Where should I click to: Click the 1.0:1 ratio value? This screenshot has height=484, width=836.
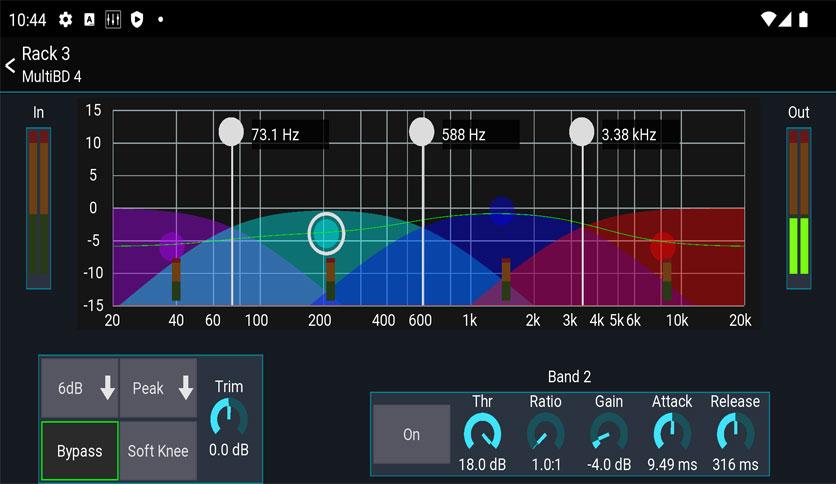tap(546, 464)
